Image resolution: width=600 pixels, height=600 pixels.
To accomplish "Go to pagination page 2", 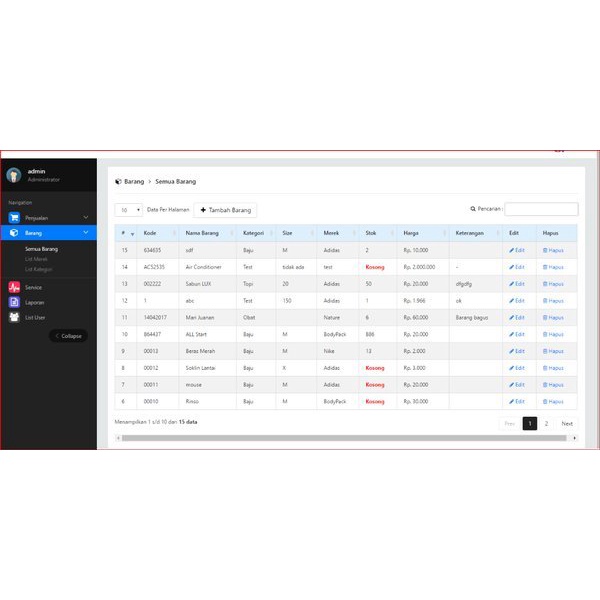I will 546,424.
